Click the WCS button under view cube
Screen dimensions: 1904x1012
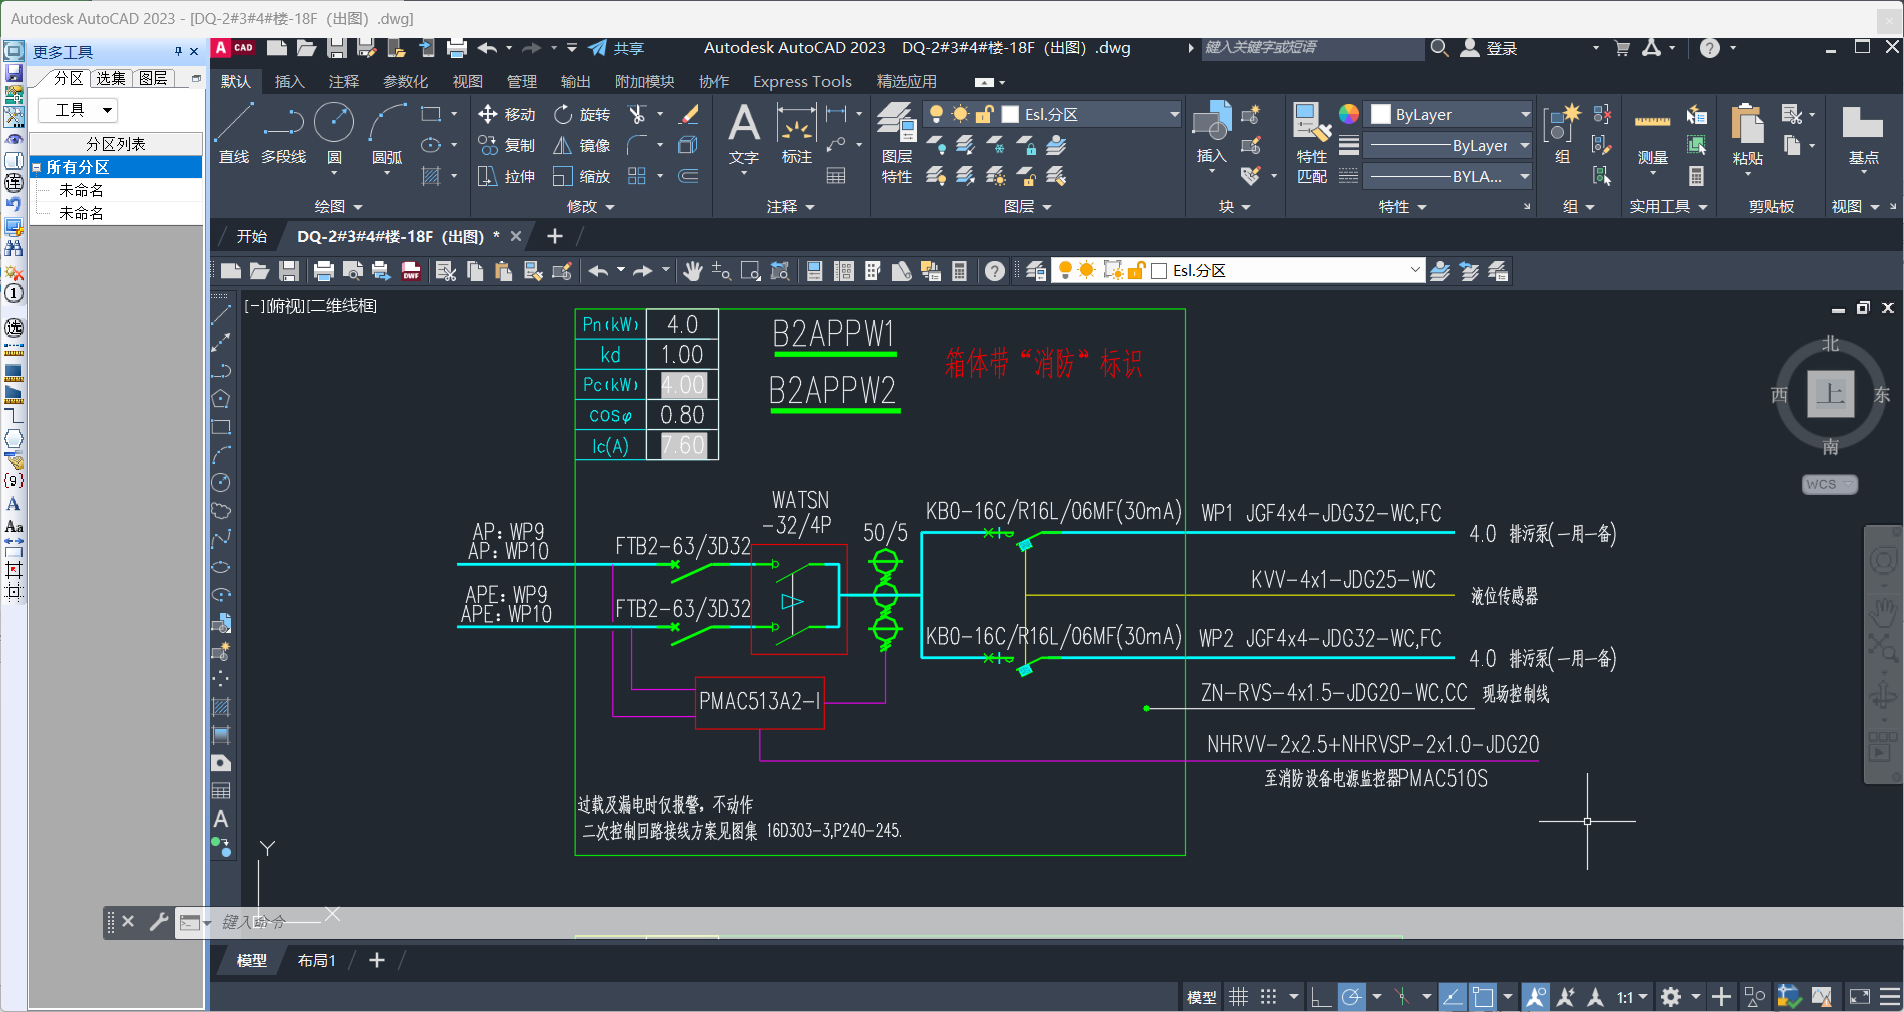point(1829,484)
